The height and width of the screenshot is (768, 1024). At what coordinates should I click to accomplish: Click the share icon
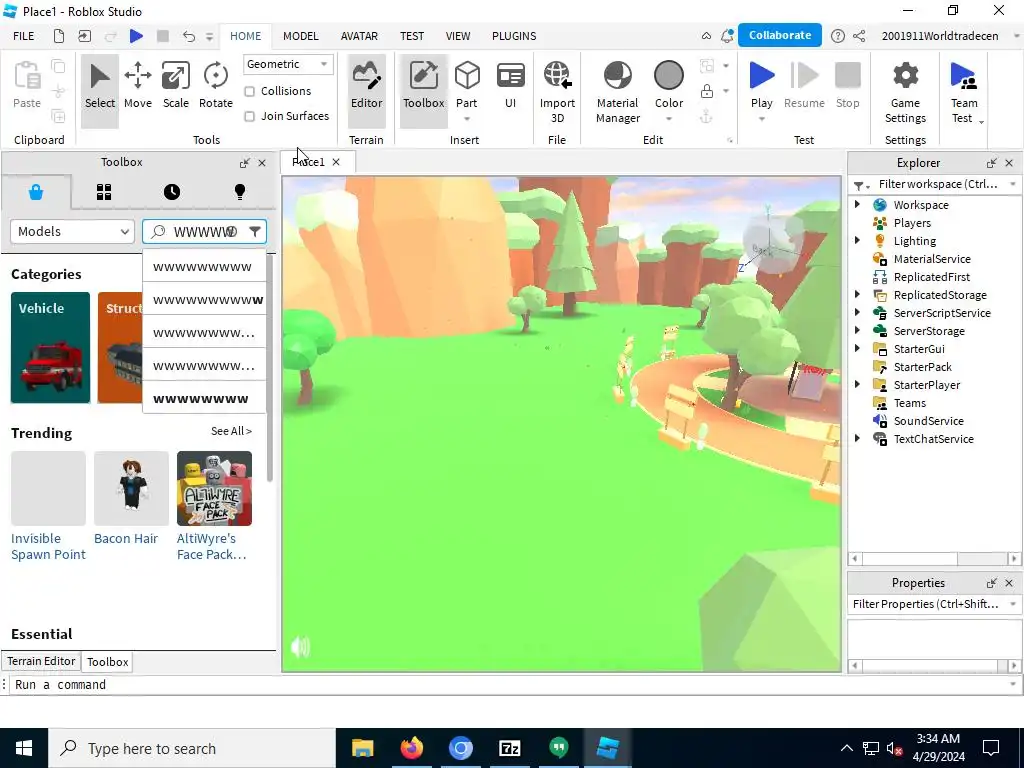click(859, 36)
